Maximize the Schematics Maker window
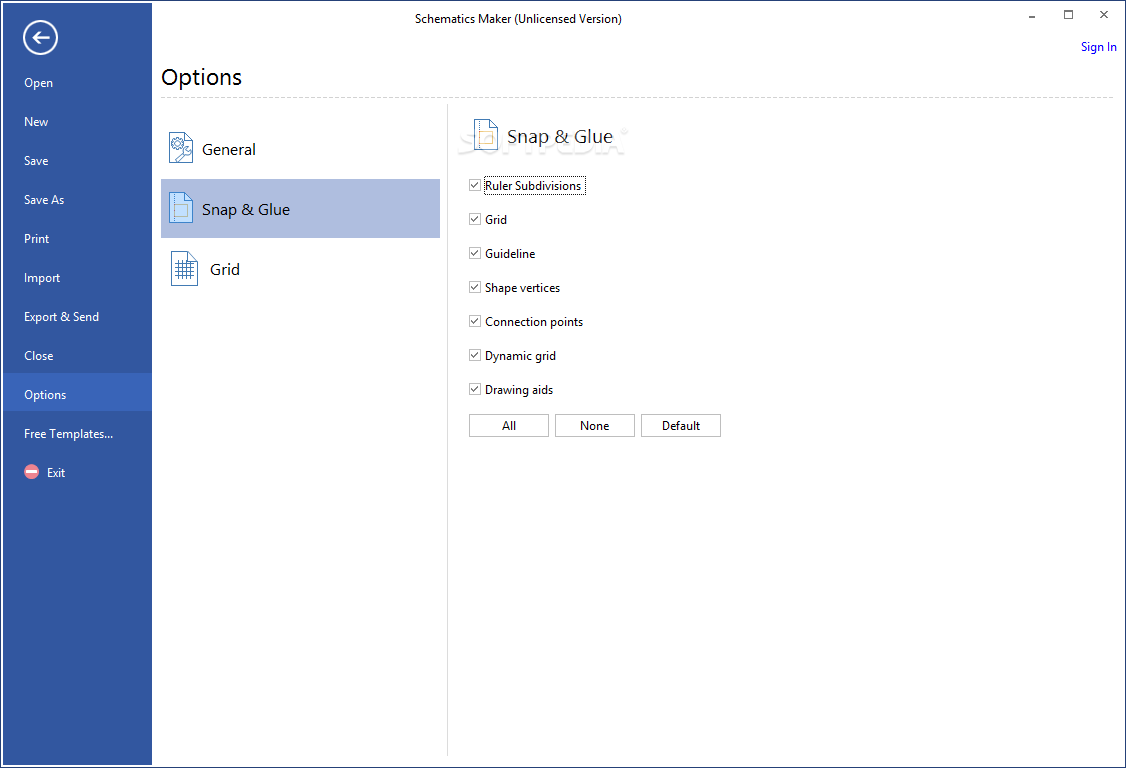 click(1069, 15)
